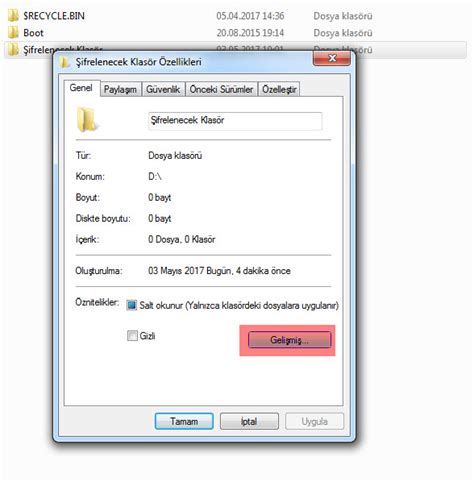Select the Şifrelenecek Klasör folder icon in list
This screenshot has width=474, height=482.
coord(13,50)
